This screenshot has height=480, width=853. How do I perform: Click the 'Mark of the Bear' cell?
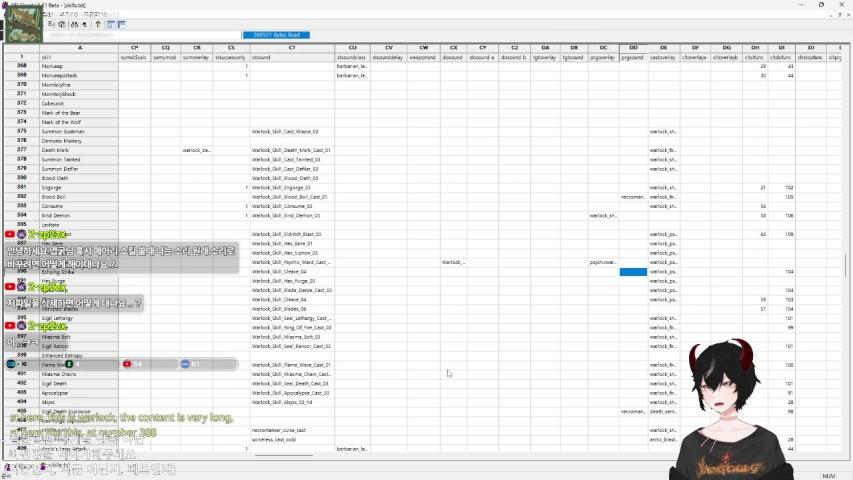coord(79,113)
